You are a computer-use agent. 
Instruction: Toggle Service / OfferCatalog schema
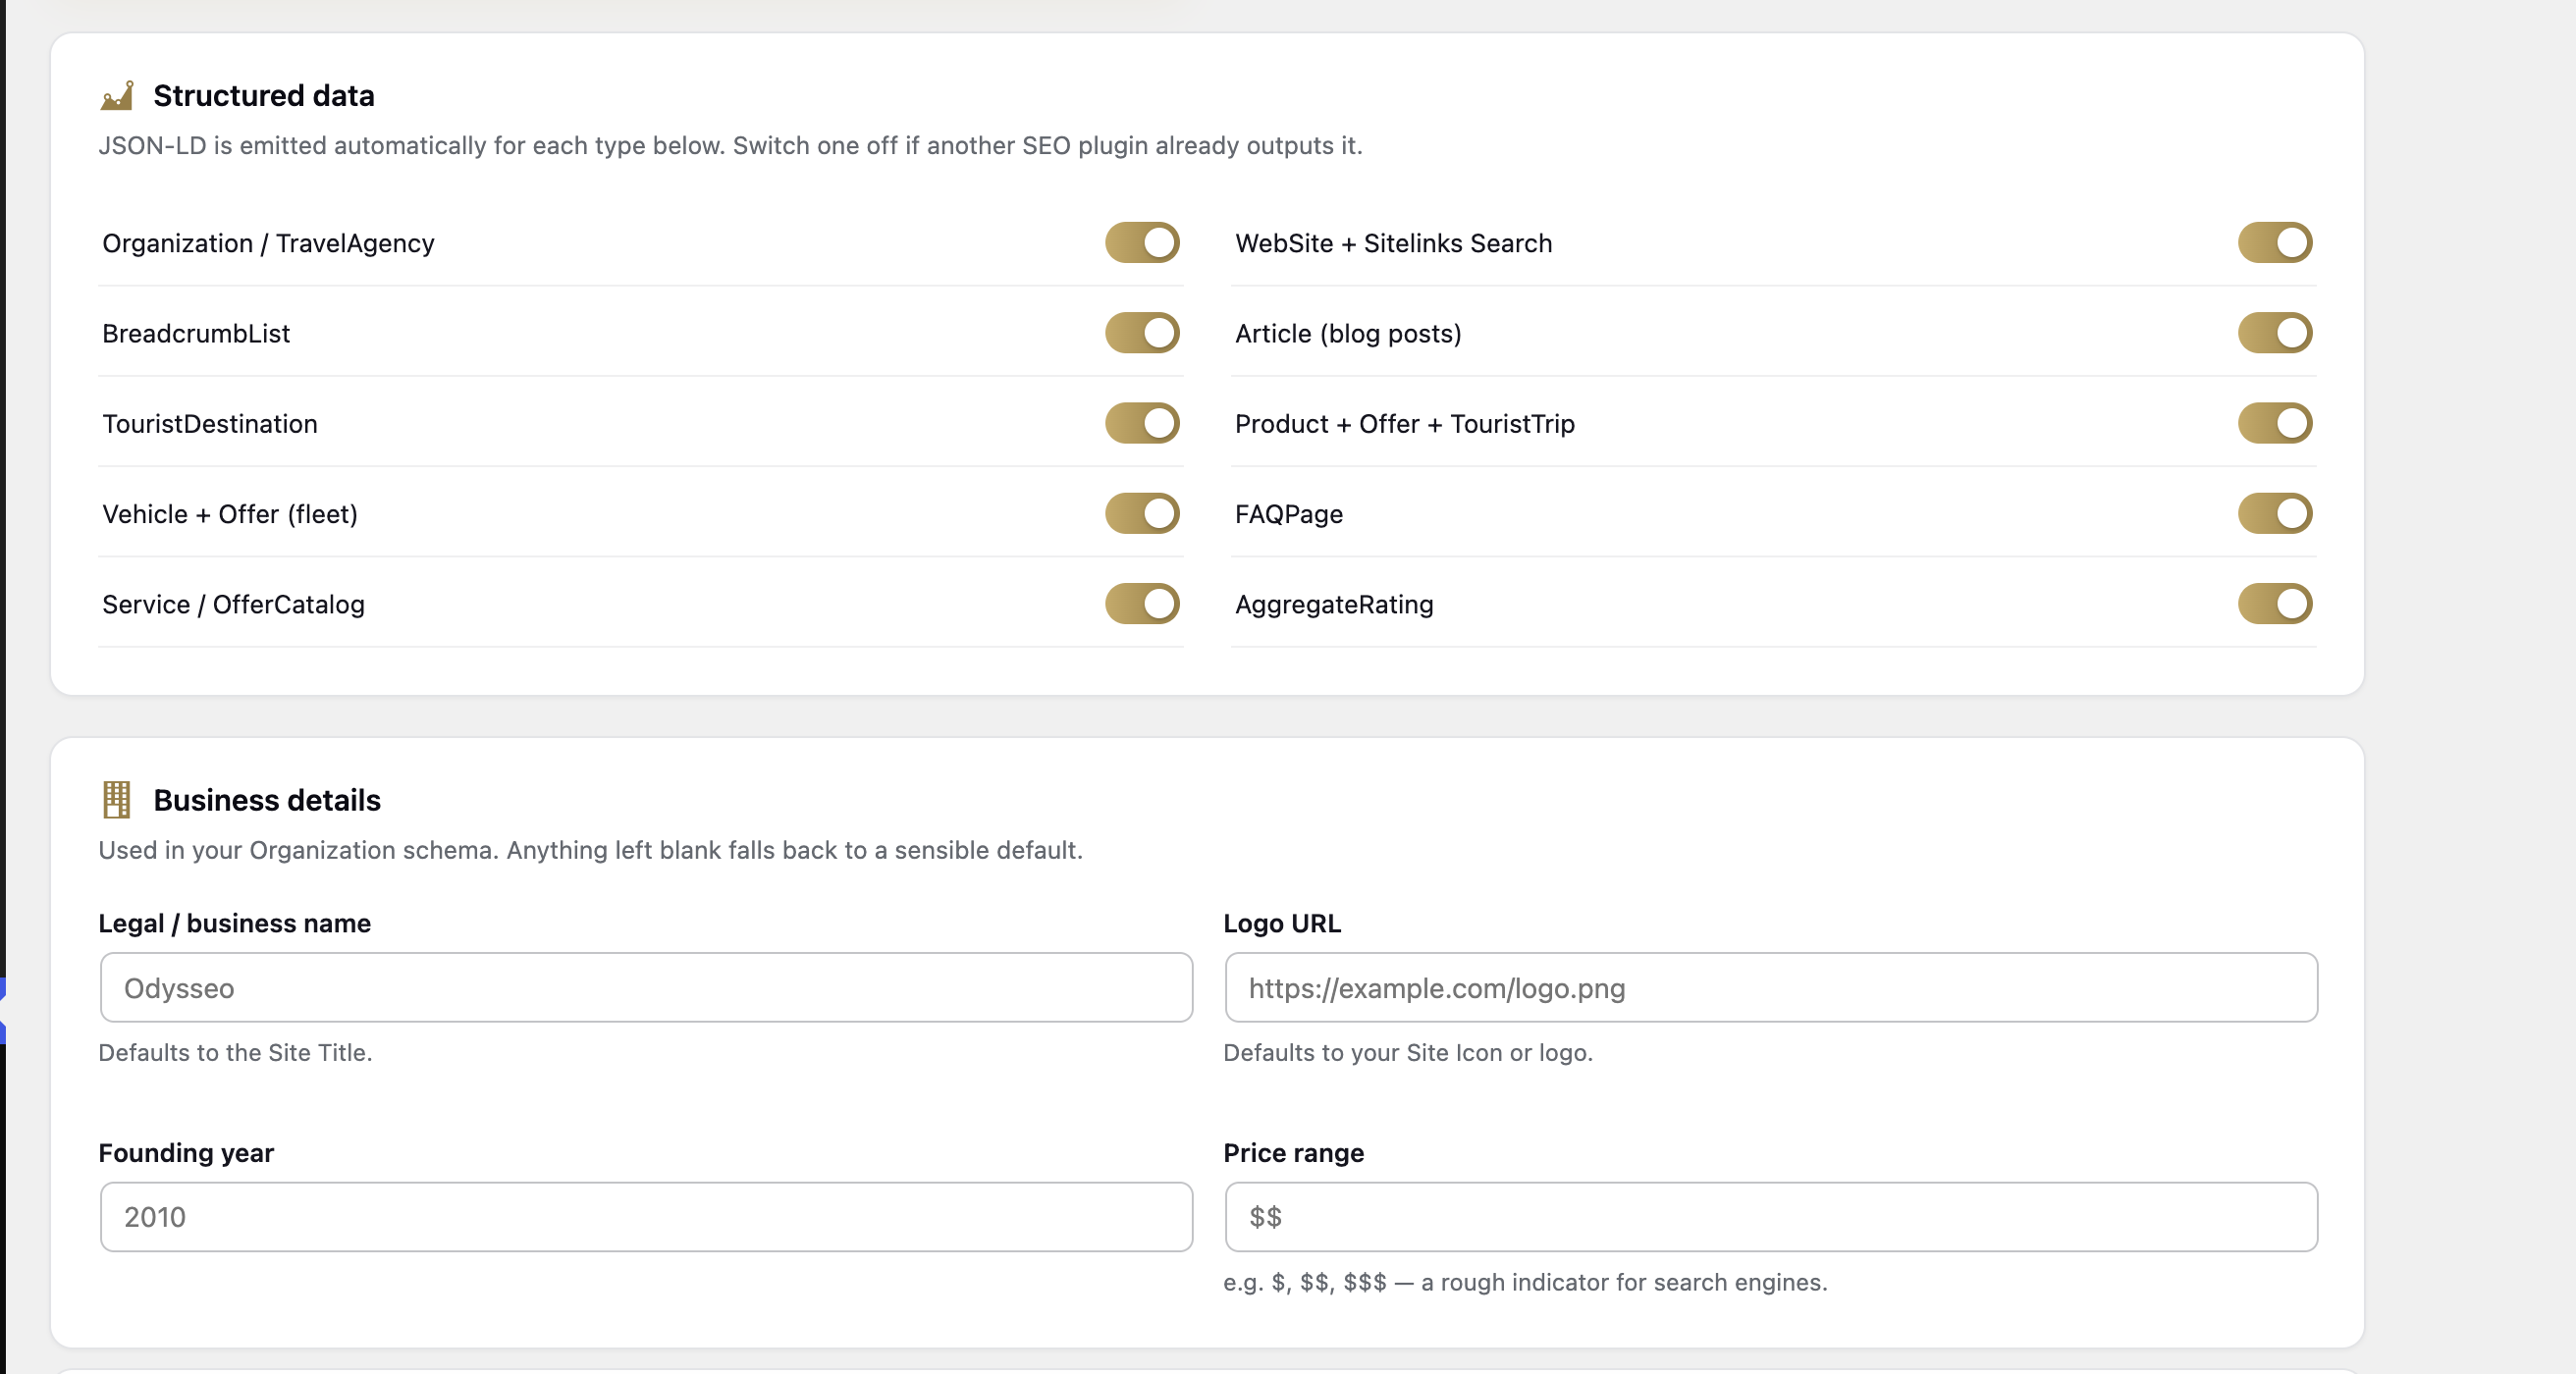[1142, 604]
